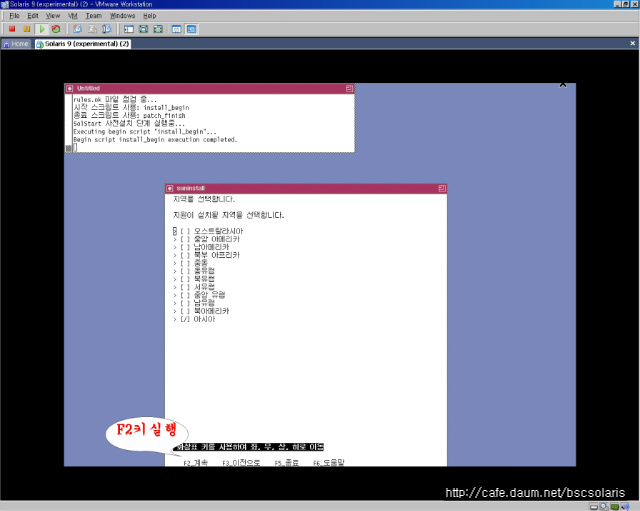
Task: Click the green Power On play icon
Action: [x=42, y=29]
